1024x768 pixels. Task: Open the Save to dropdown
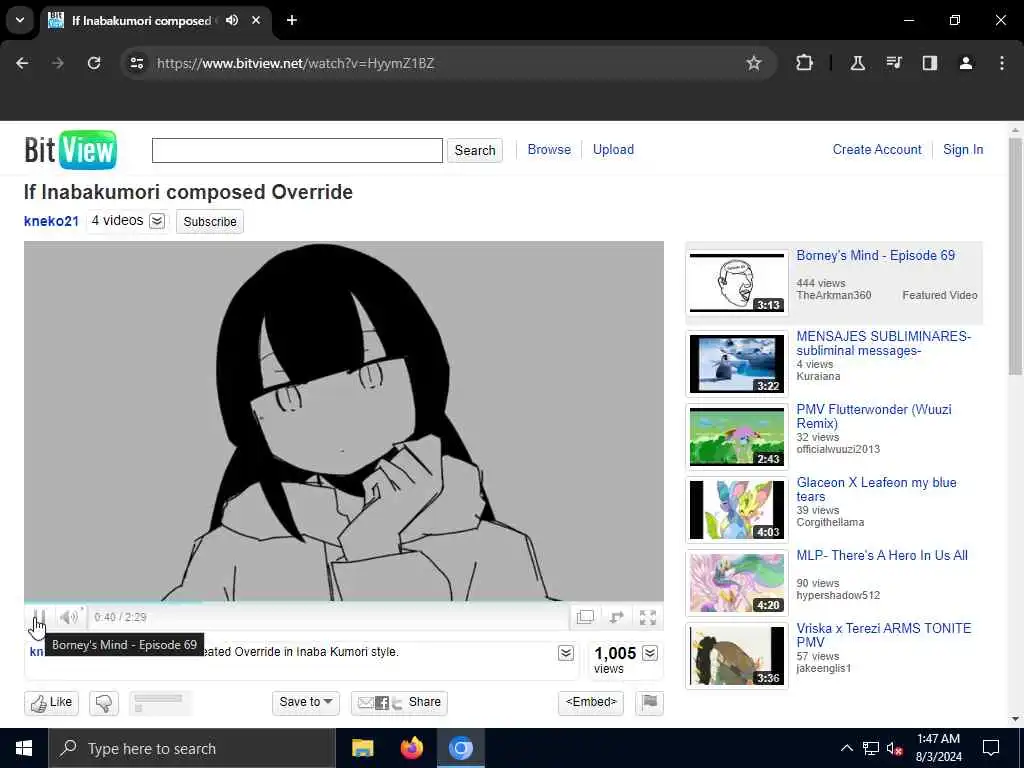pos(306,703)
